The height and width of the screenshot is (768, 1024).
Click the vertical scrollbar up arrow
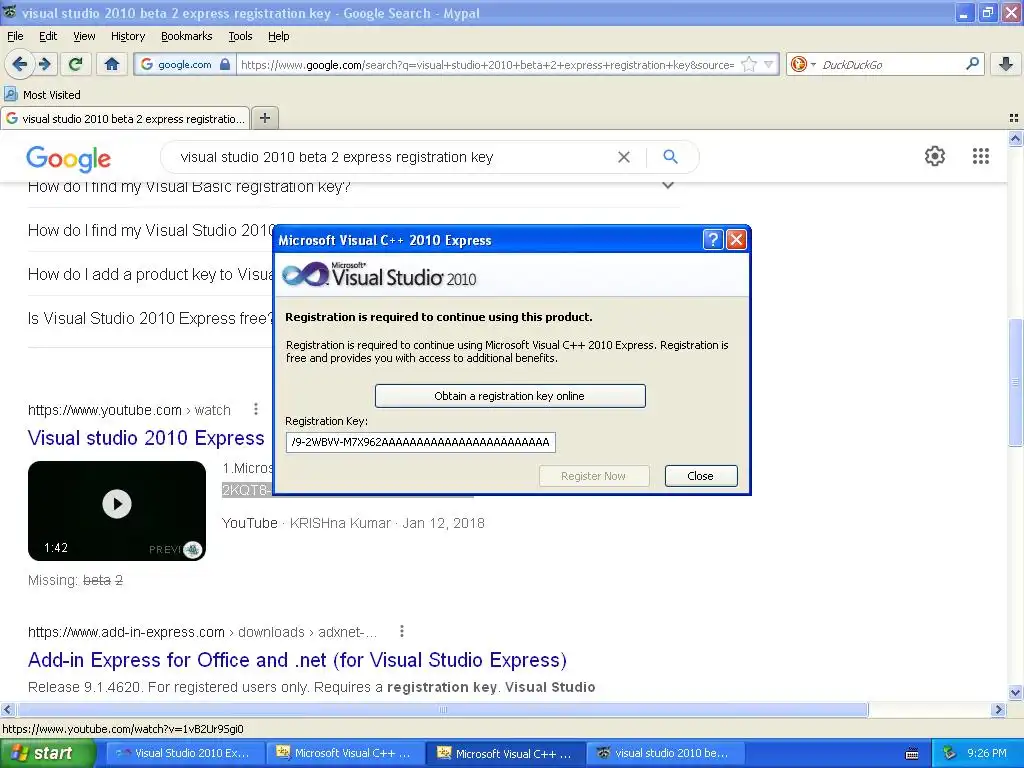point(1016,138)
